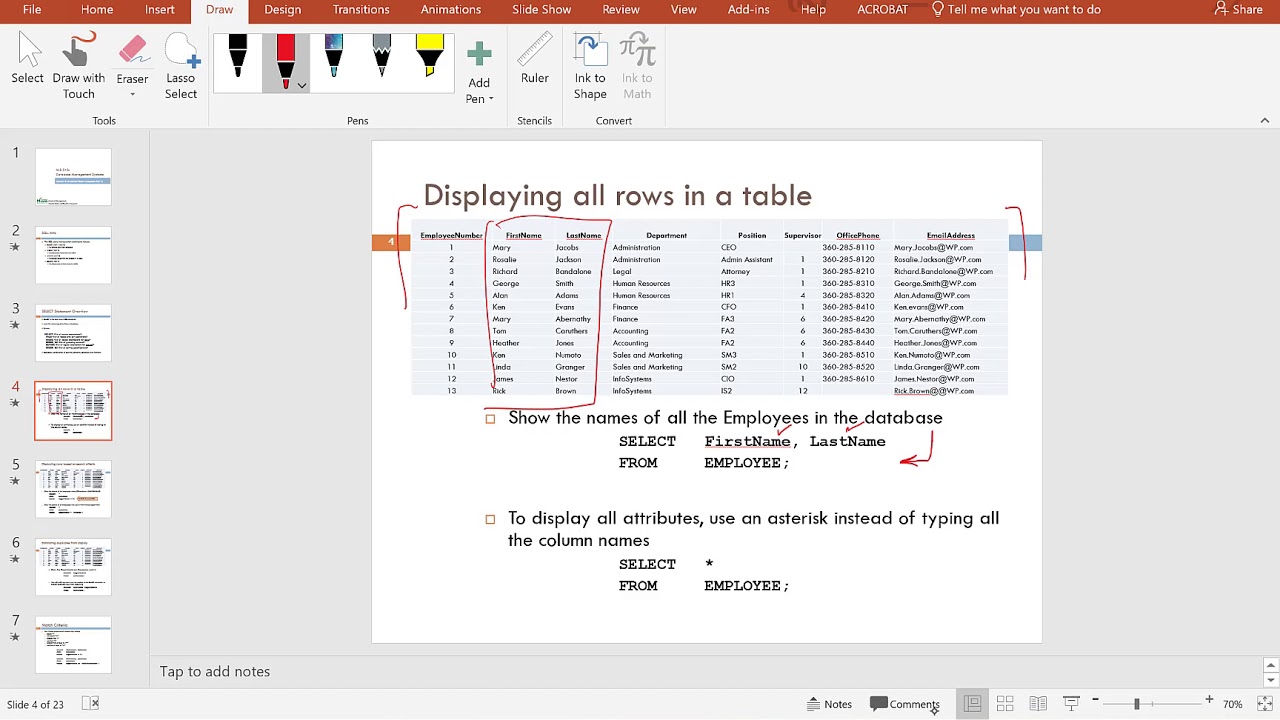Click the Add Pen plus icon
The width and height of the screenshot is (1280, 720).
479,54
